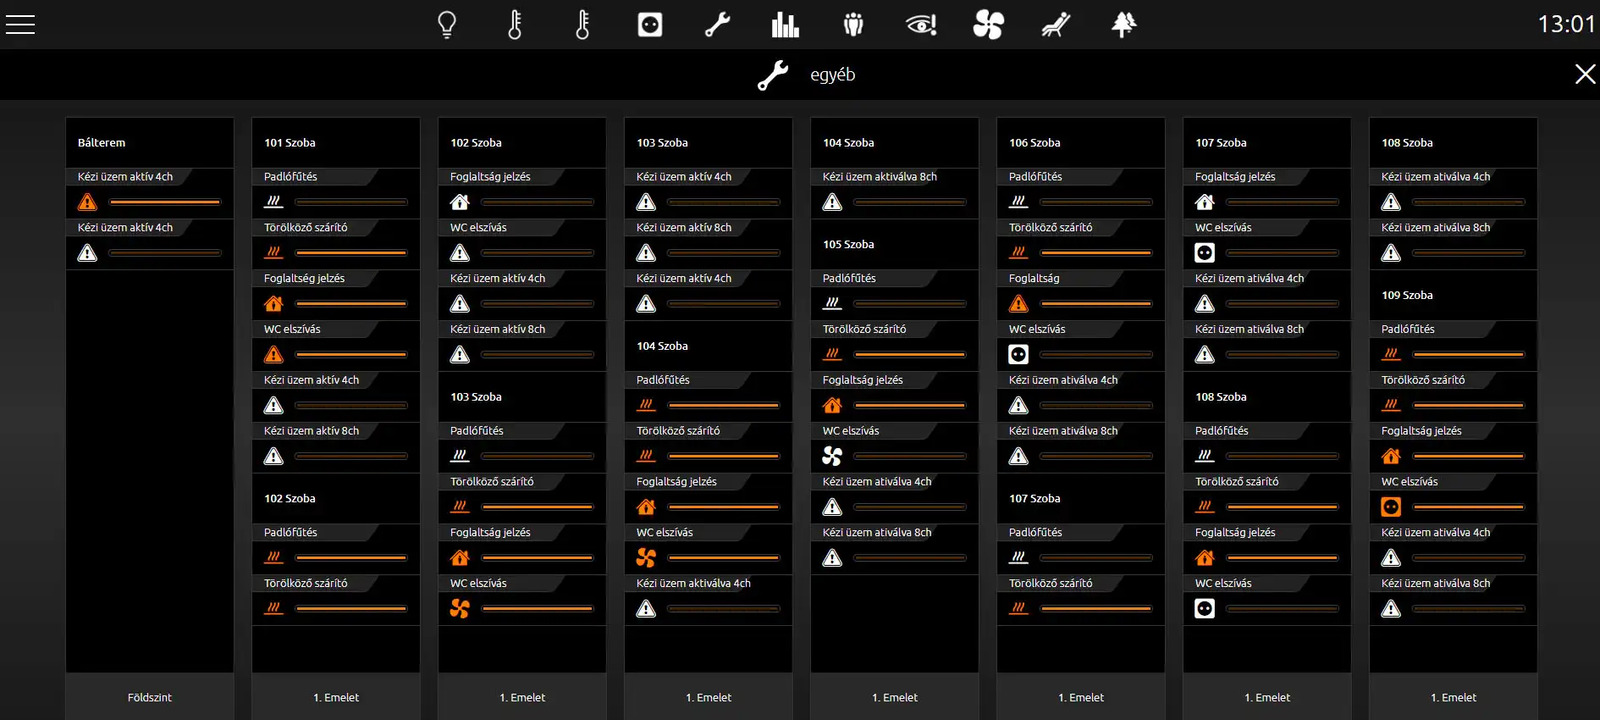This screenshot has width=1600, height=720.
Task: Click the 13:01 clock display
Action: pos(1565,24)
